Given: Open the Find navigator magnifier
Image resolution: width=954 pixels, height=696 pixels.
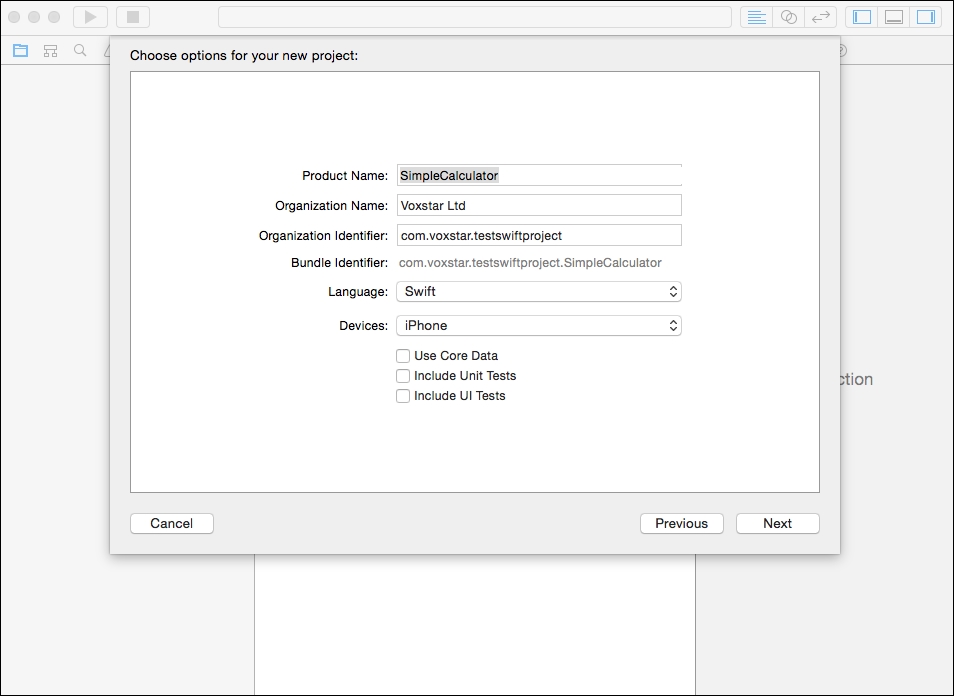Looking at the screenshot, I should pos(80,50).
